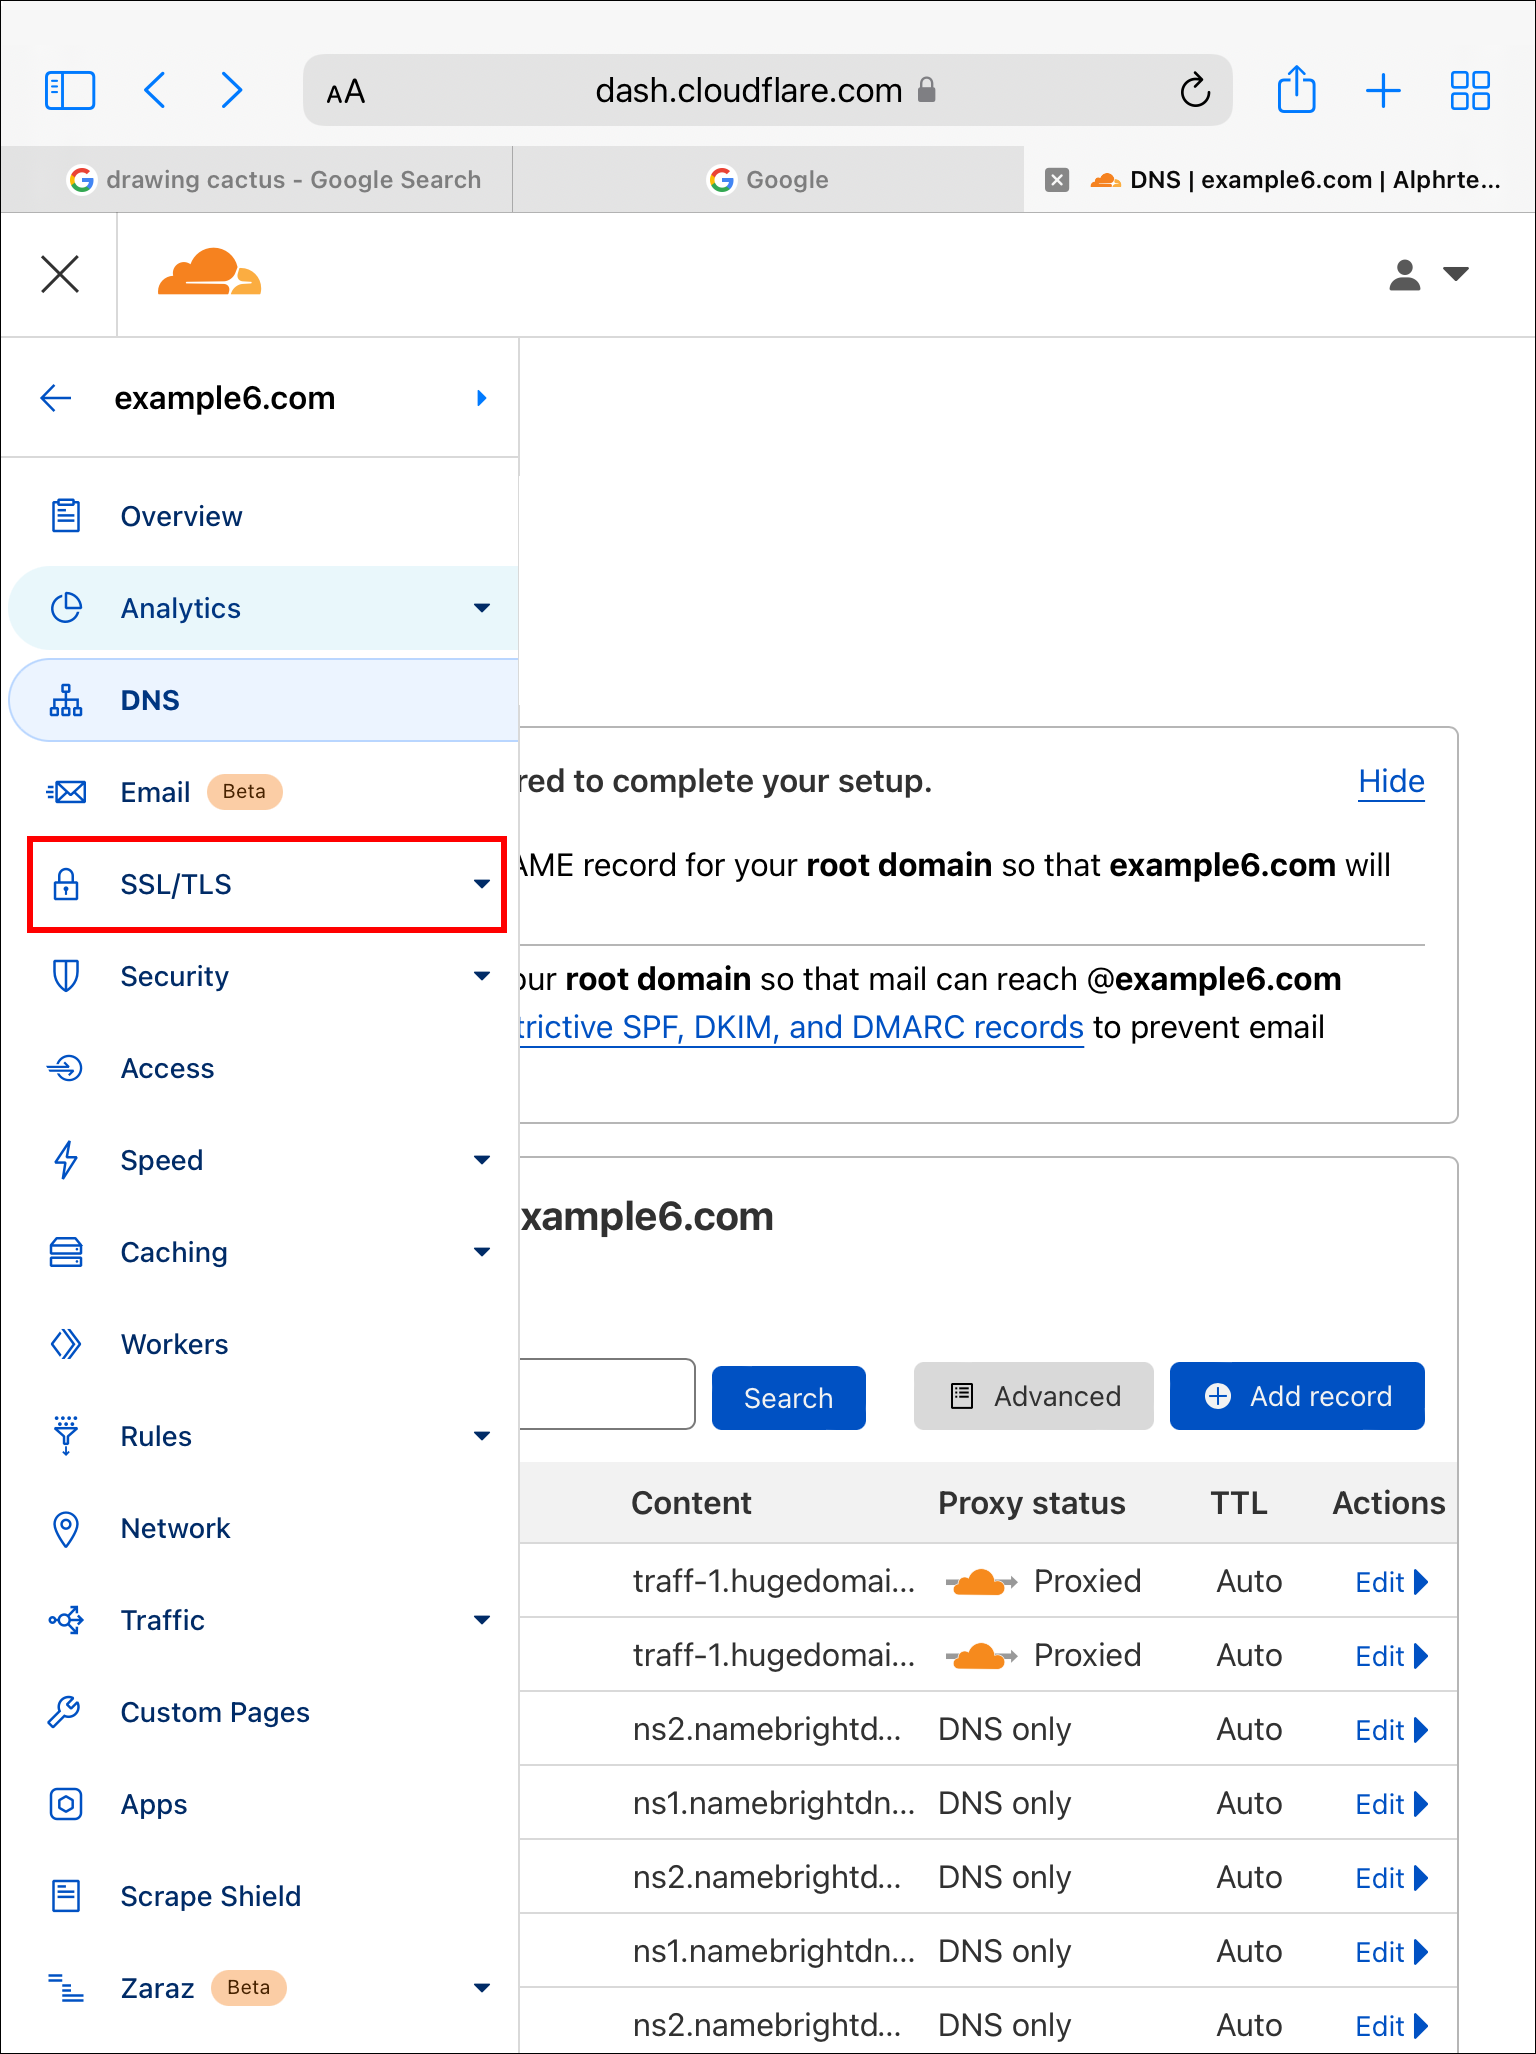Click the Security shield icon
Image resolution: width=1536 pixels, height=2054 pixels.
[66, 976]
